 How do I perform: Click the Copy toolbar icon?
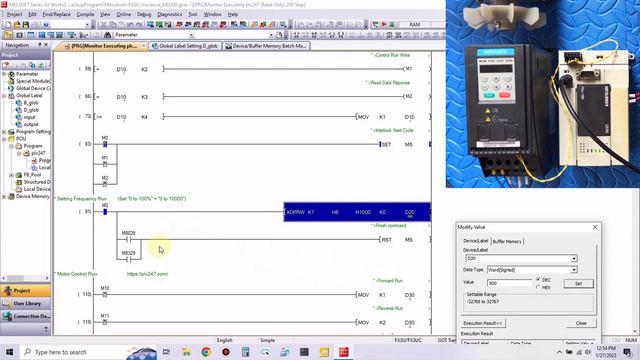click(112, 25)
